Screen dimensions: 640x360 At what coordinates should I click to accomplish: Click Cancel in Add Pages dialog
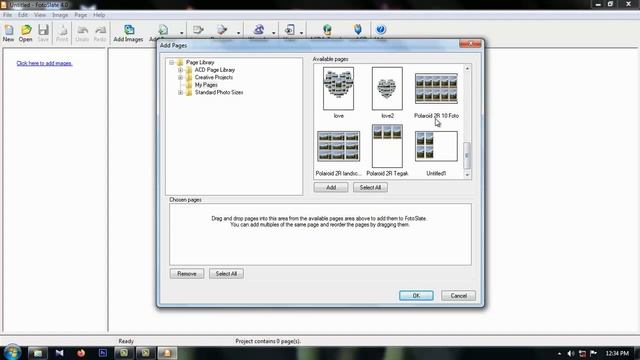458,296
